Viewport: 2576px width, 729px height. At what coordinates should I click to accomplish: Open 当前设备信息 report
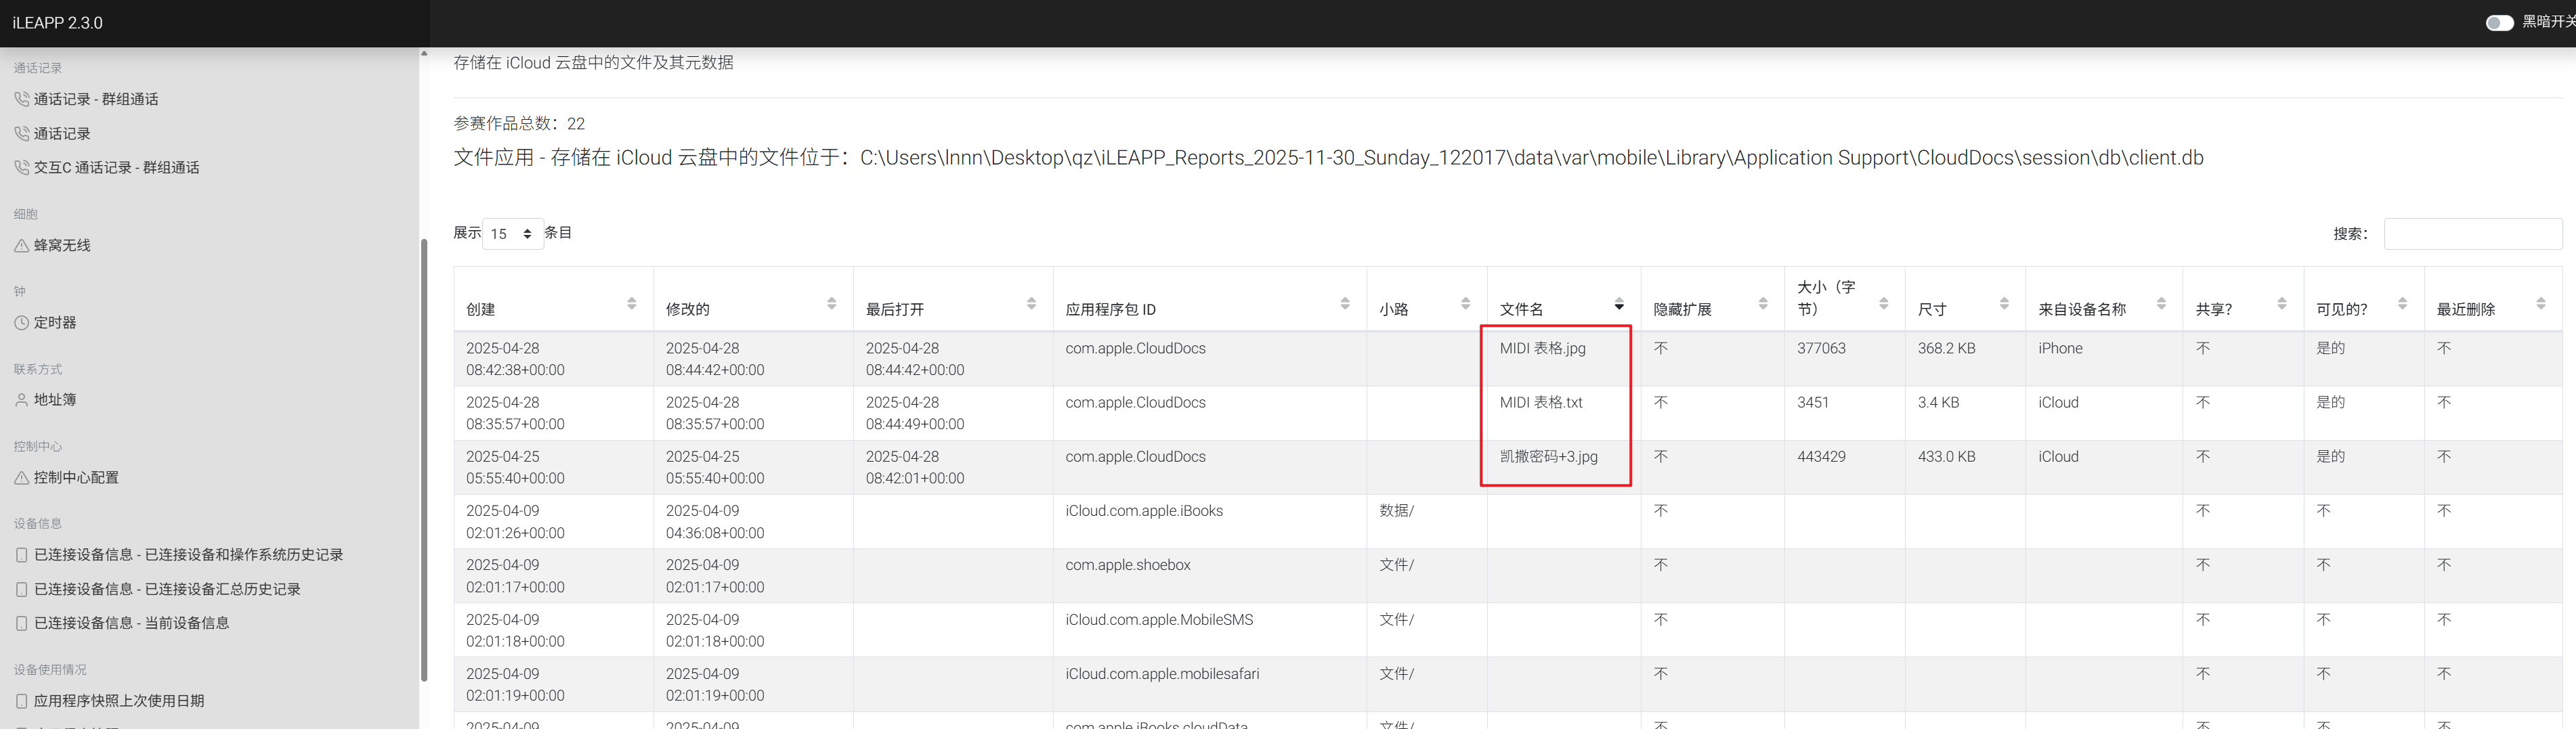click(x=131, y=622)
